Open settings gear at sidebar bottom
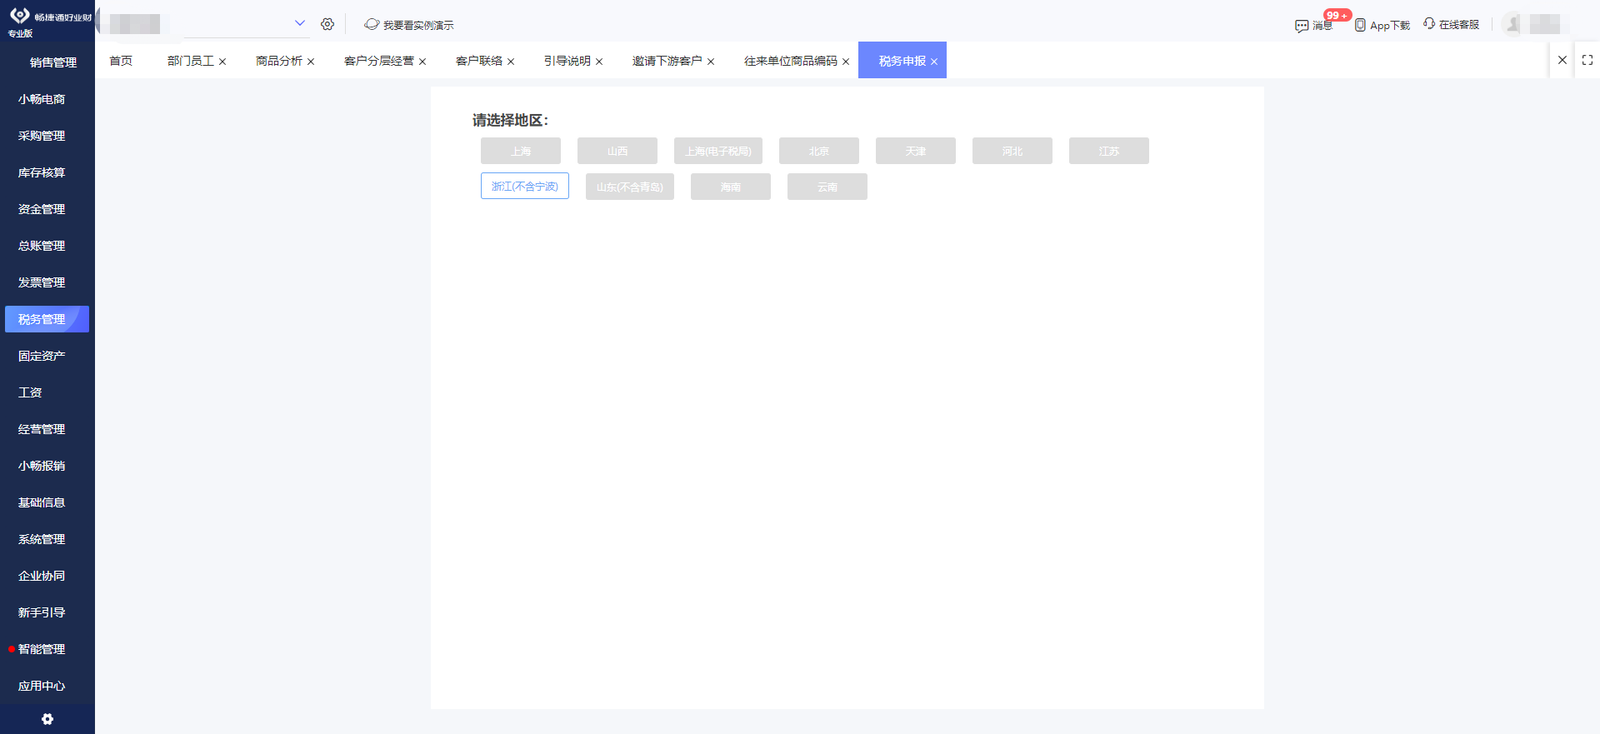This screenshot has height=734, width=1600. (x=47, y=719)
